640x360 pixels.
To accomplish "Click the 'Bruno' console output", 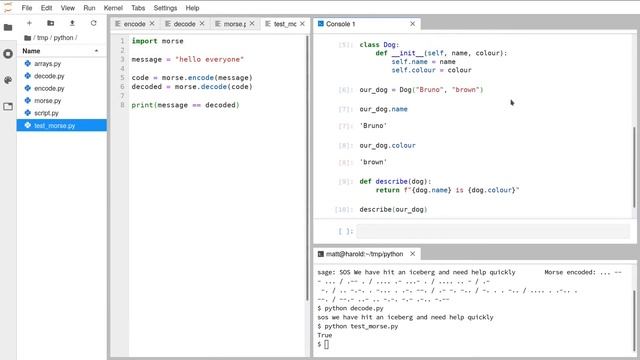I will pyautogui.click(x=373, y=125).
